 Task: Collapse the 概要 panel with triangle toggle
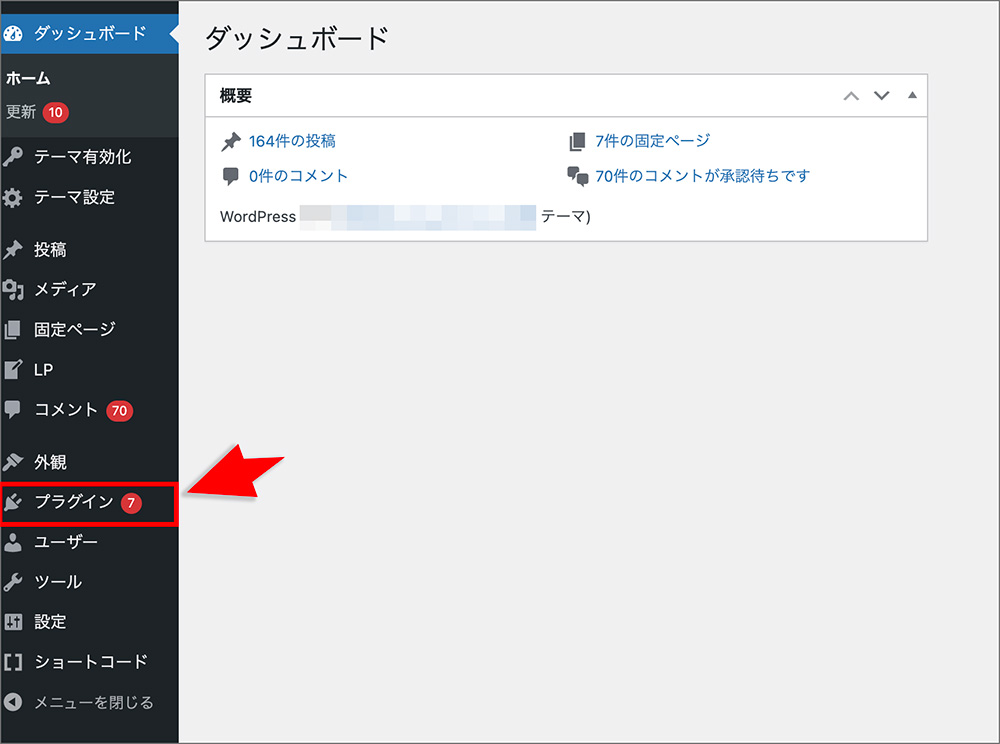pyautogui.click(x=912, y=95)
